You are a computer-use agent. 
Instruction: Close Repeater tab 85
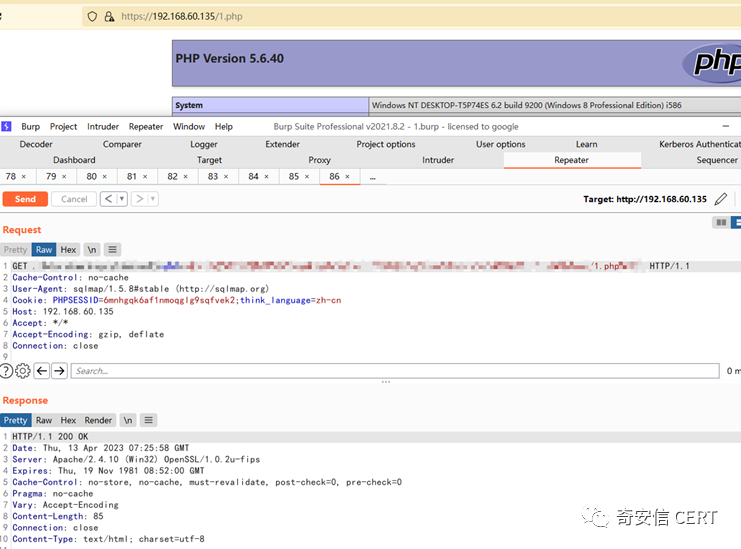(x=307, y=177)
